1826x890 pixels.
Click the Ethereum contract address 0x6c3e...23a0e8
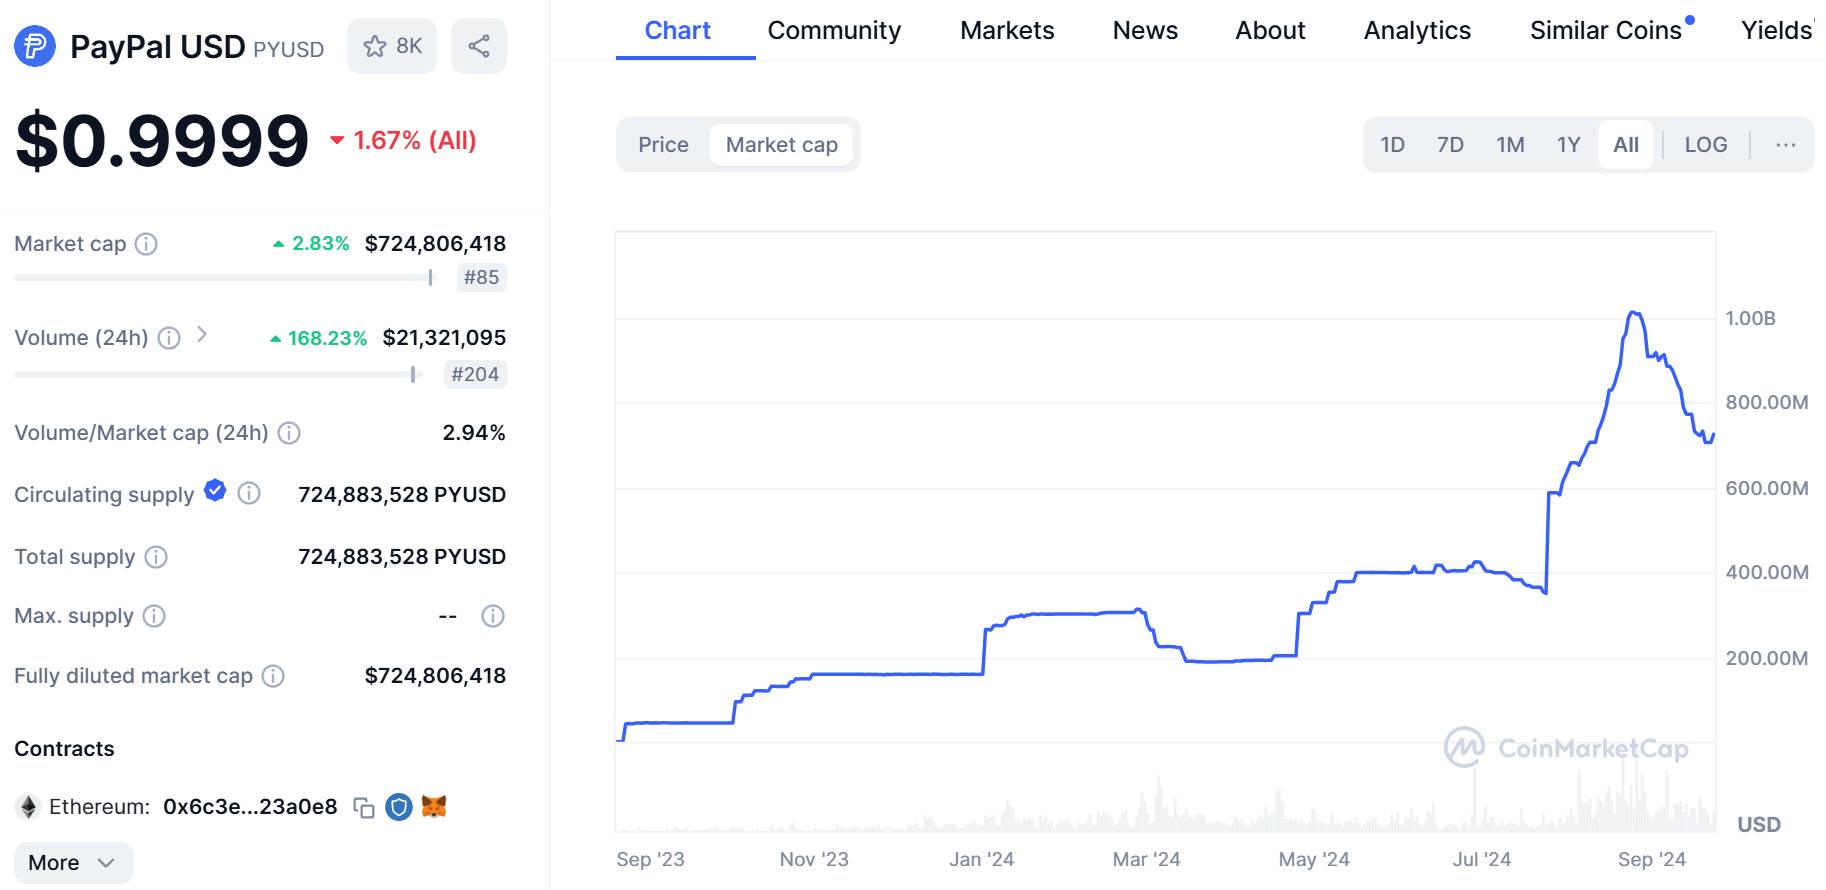(x=250, y=807)
